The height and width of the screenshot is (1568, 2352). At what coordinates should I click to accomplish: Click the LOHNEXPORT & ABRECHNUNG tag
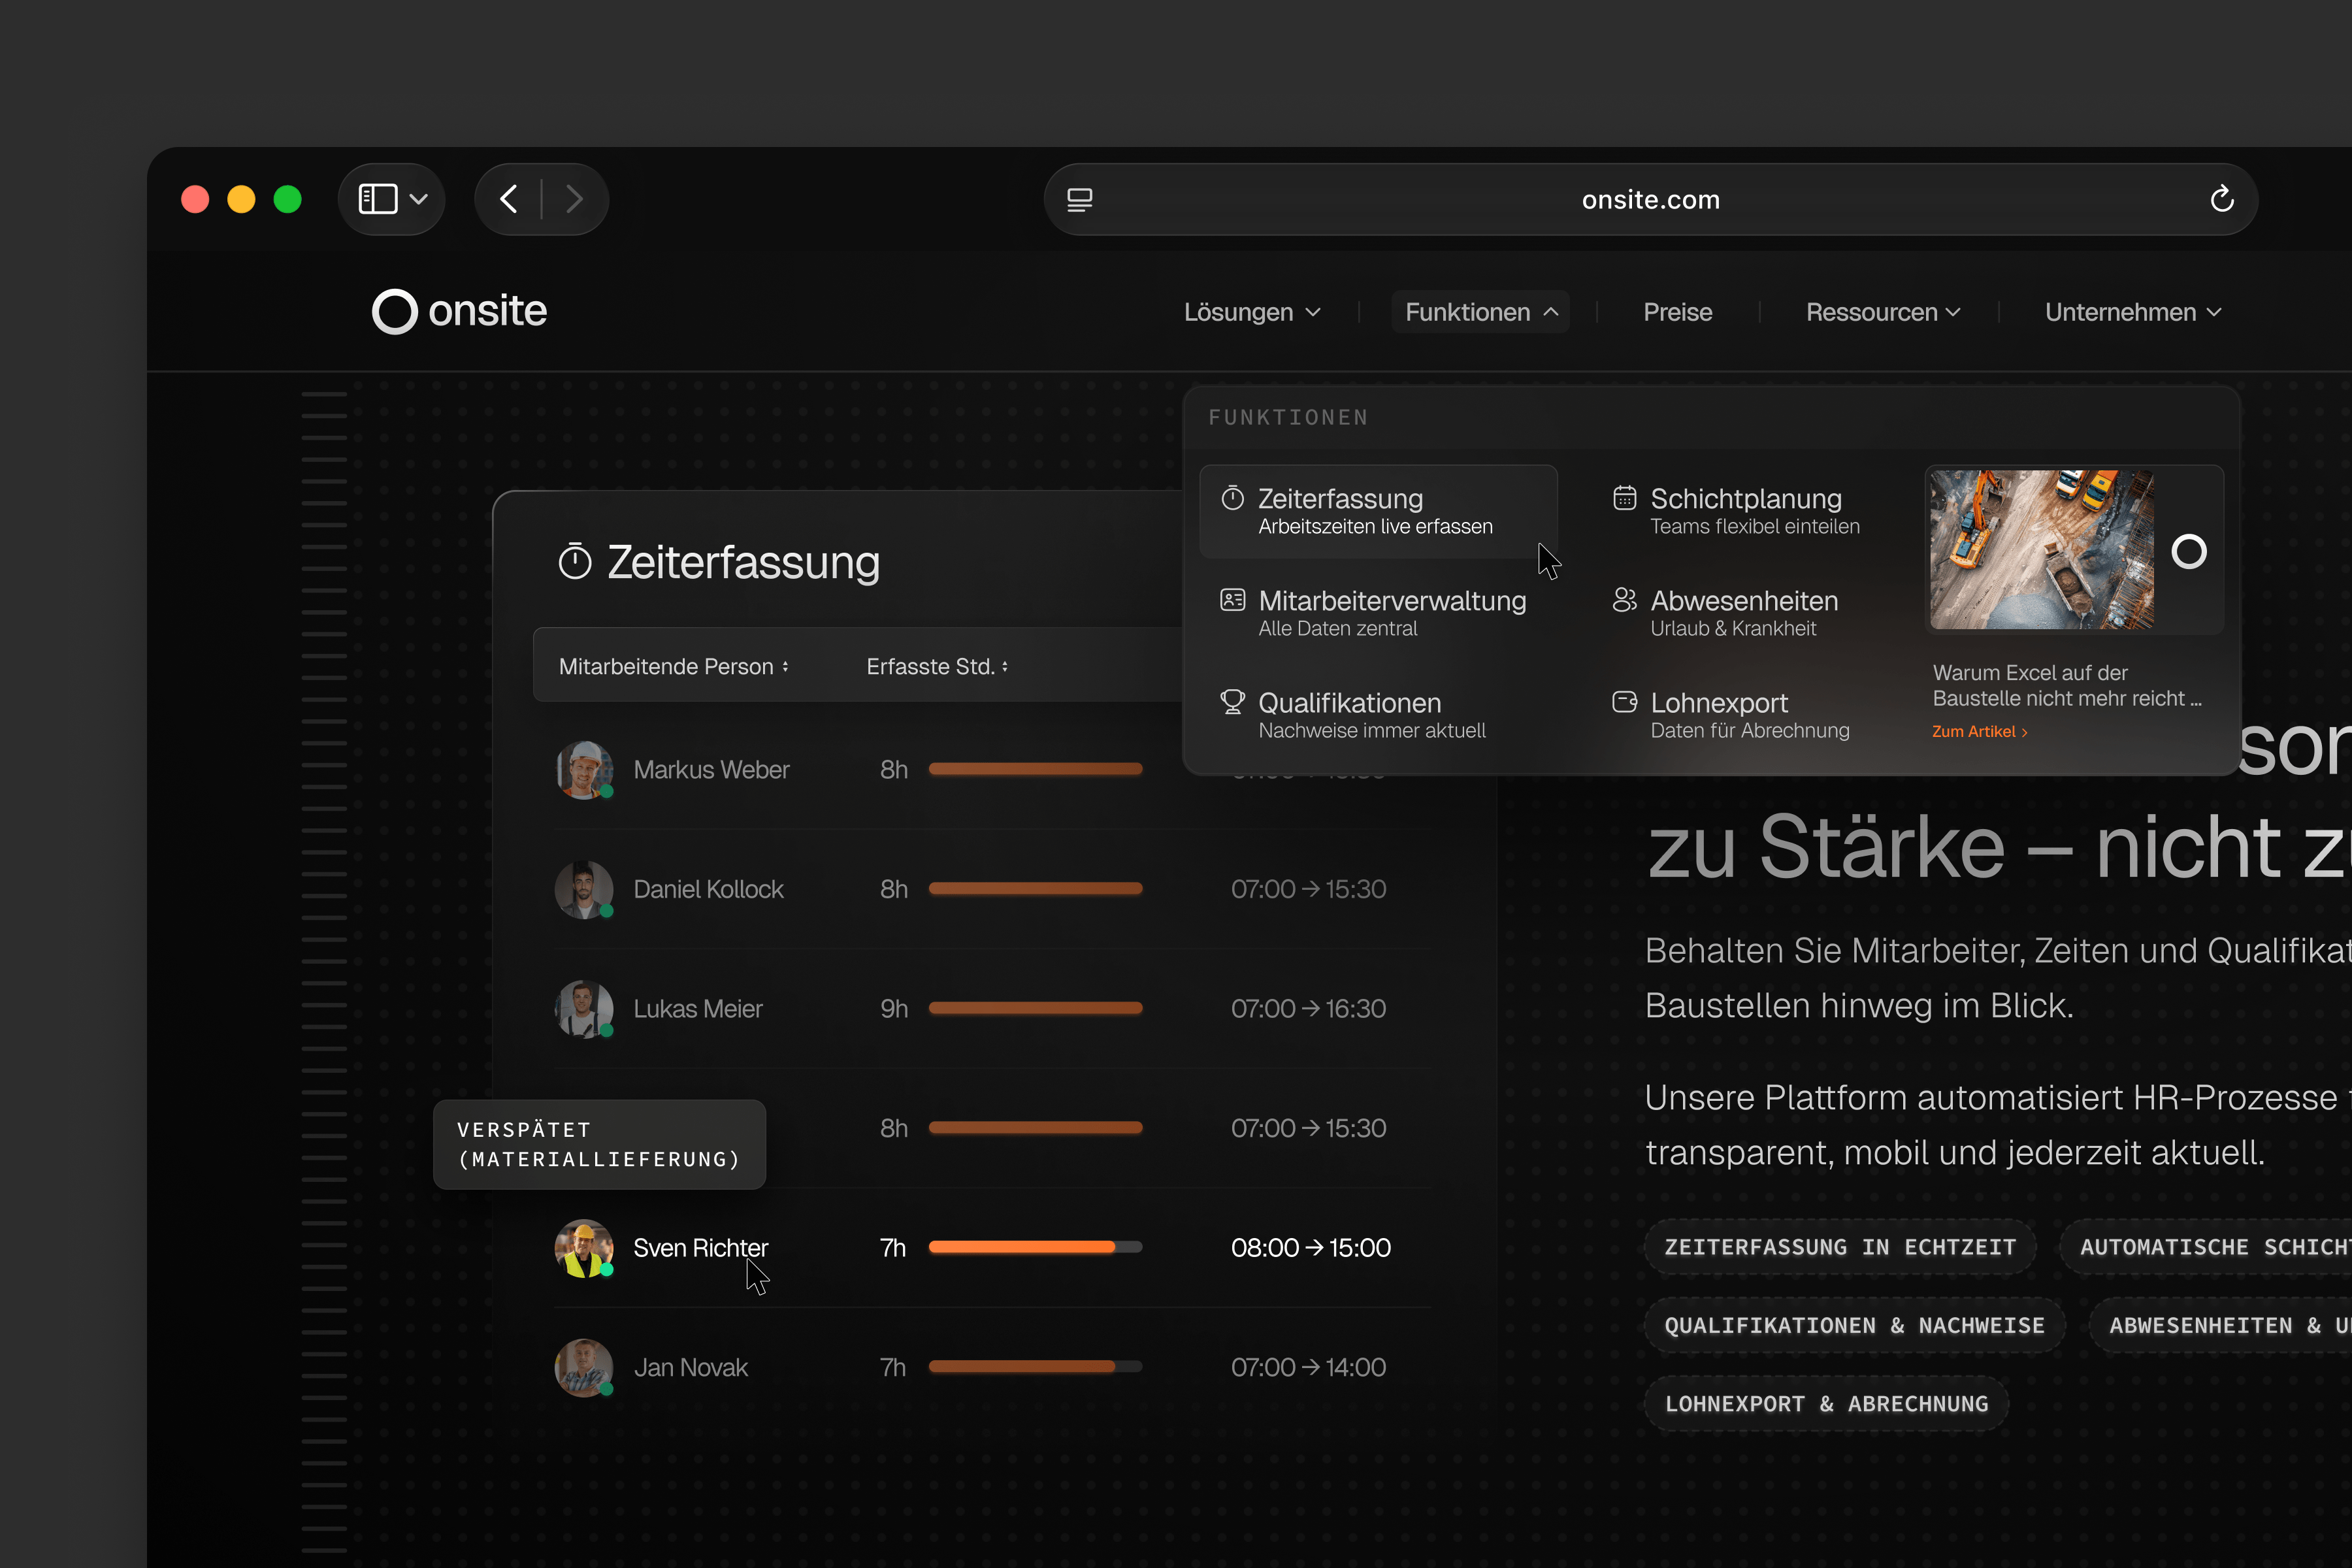point(1826,1403)
